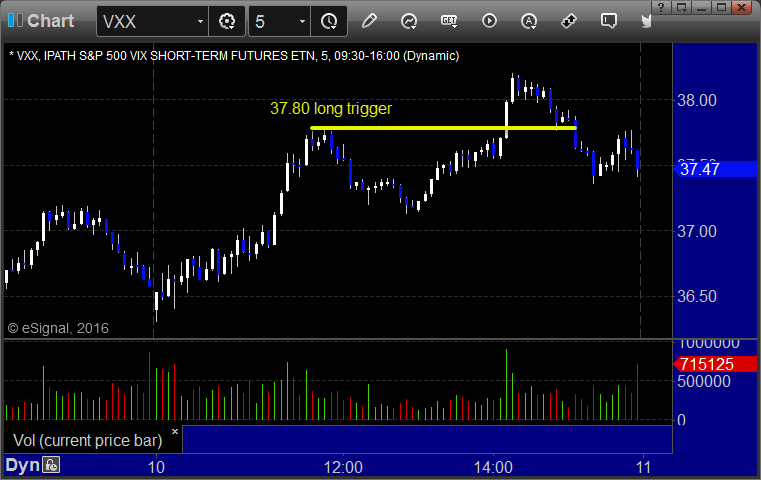This screenshot has width=761, height=480.
Task: Open the circled A alerts icon
Action: point(529,21)
